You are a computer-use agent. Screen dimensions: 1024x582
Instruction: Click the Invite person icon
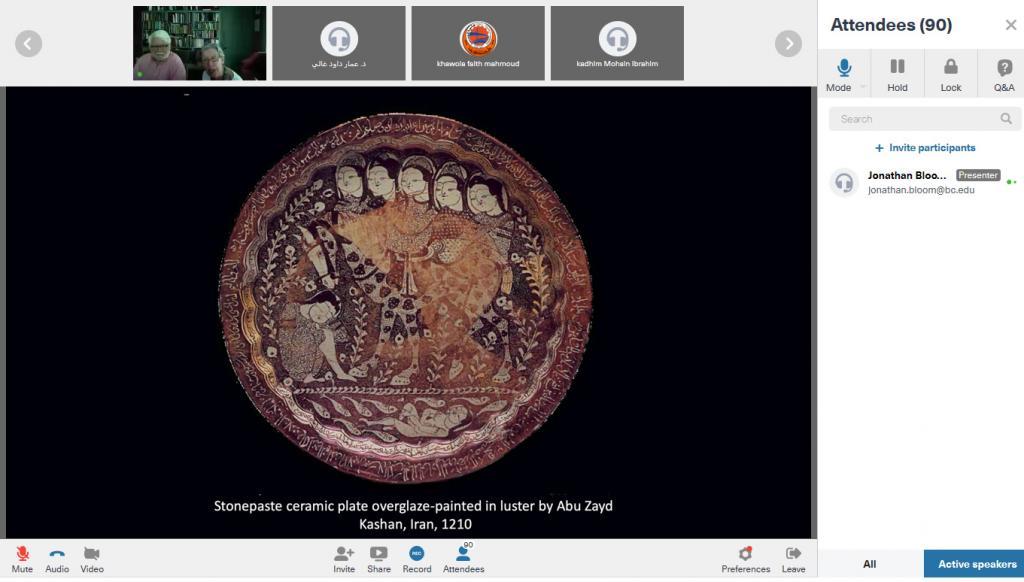coord(344,554)
